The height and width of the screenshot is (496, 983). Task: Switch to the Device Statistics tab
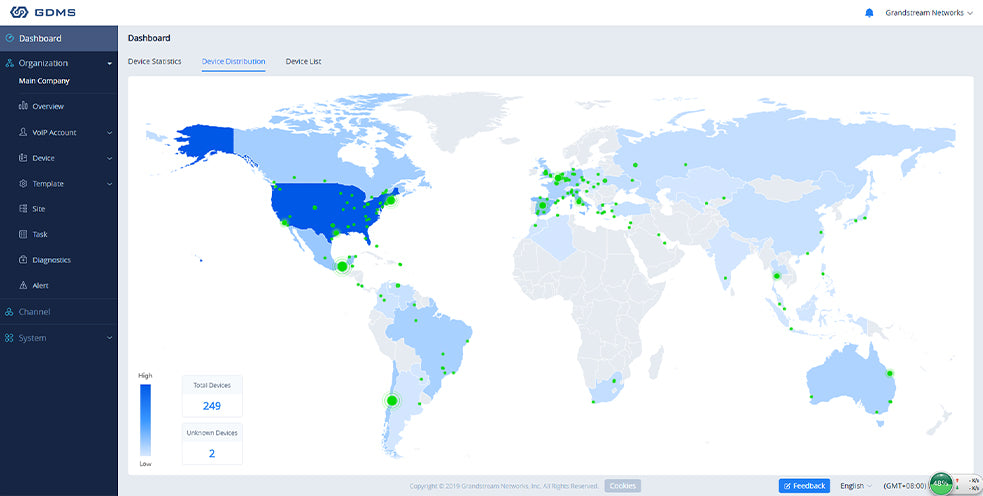(x=154, y=61)
